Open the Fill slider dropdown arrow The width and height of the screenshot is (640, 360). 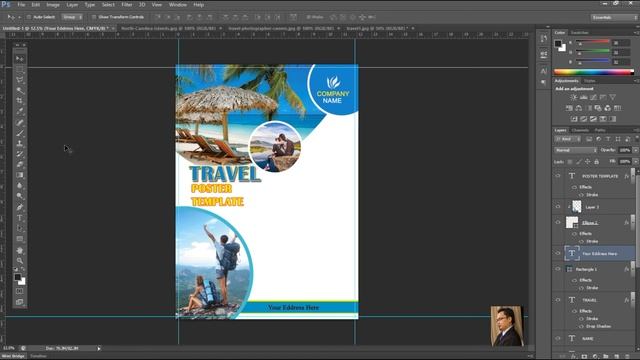pos(636,162)
